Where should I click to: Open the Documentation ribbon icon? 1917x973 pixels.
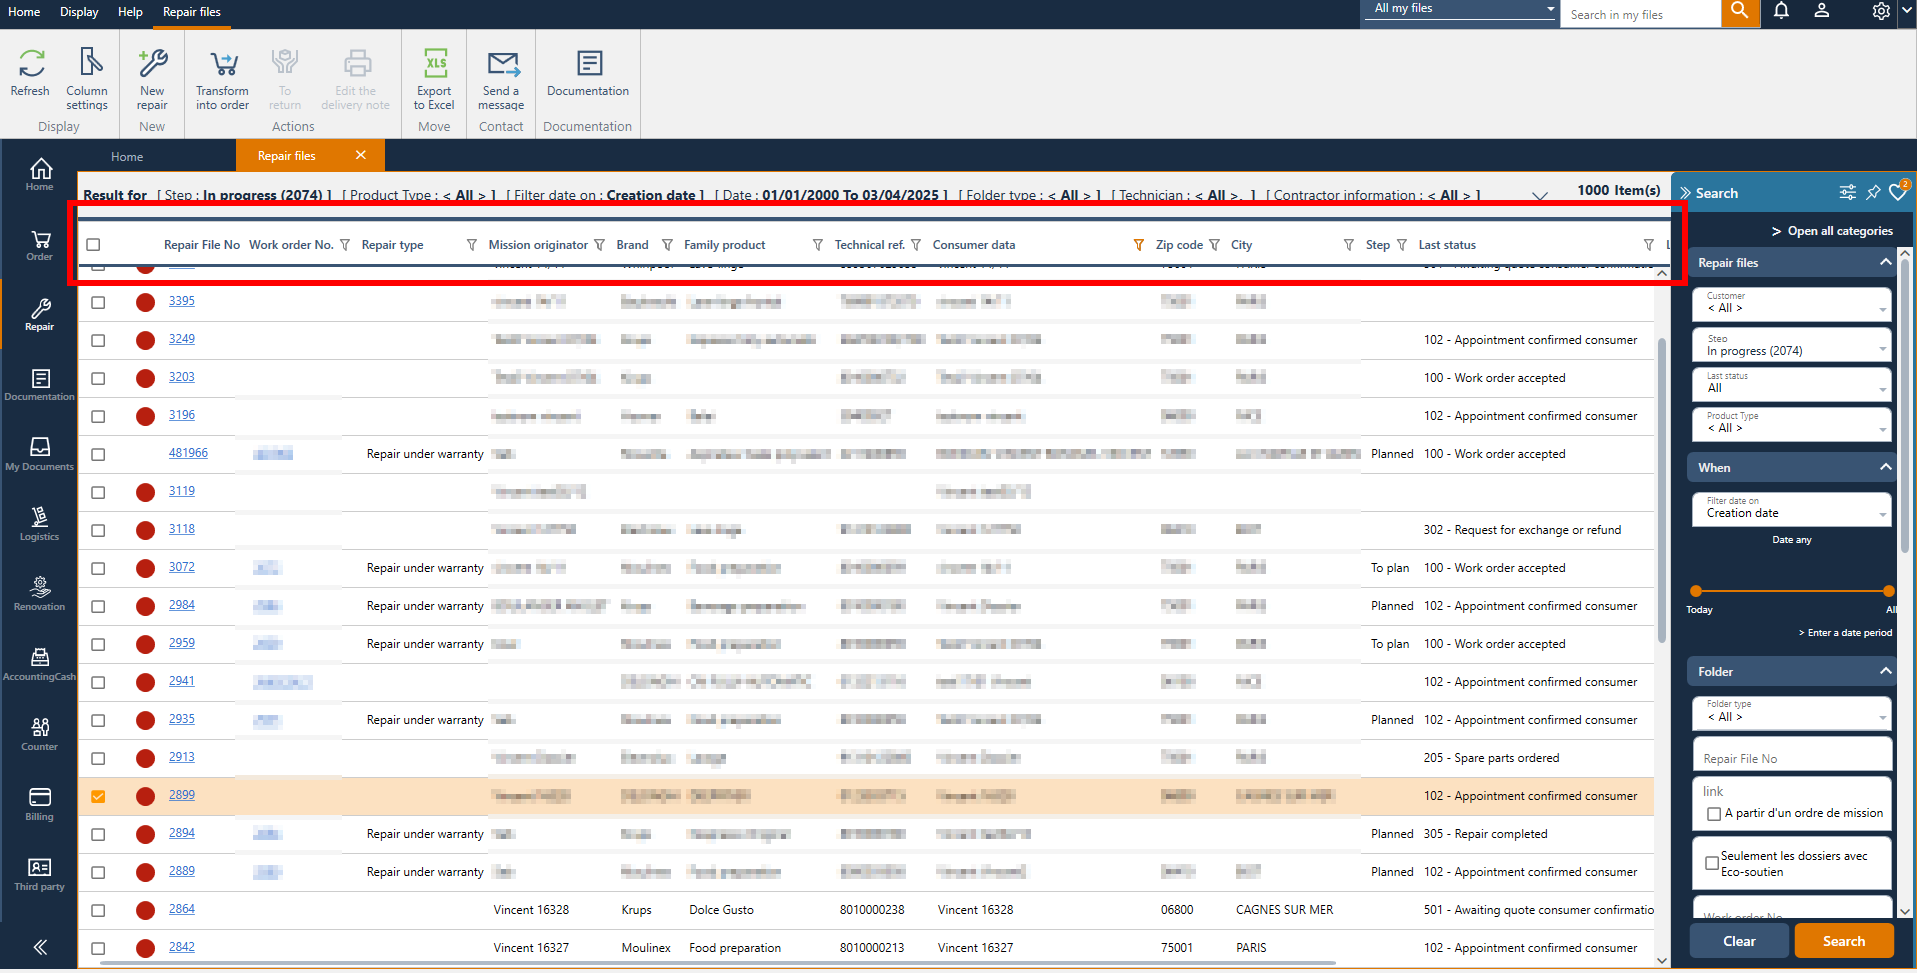[589, 64]
